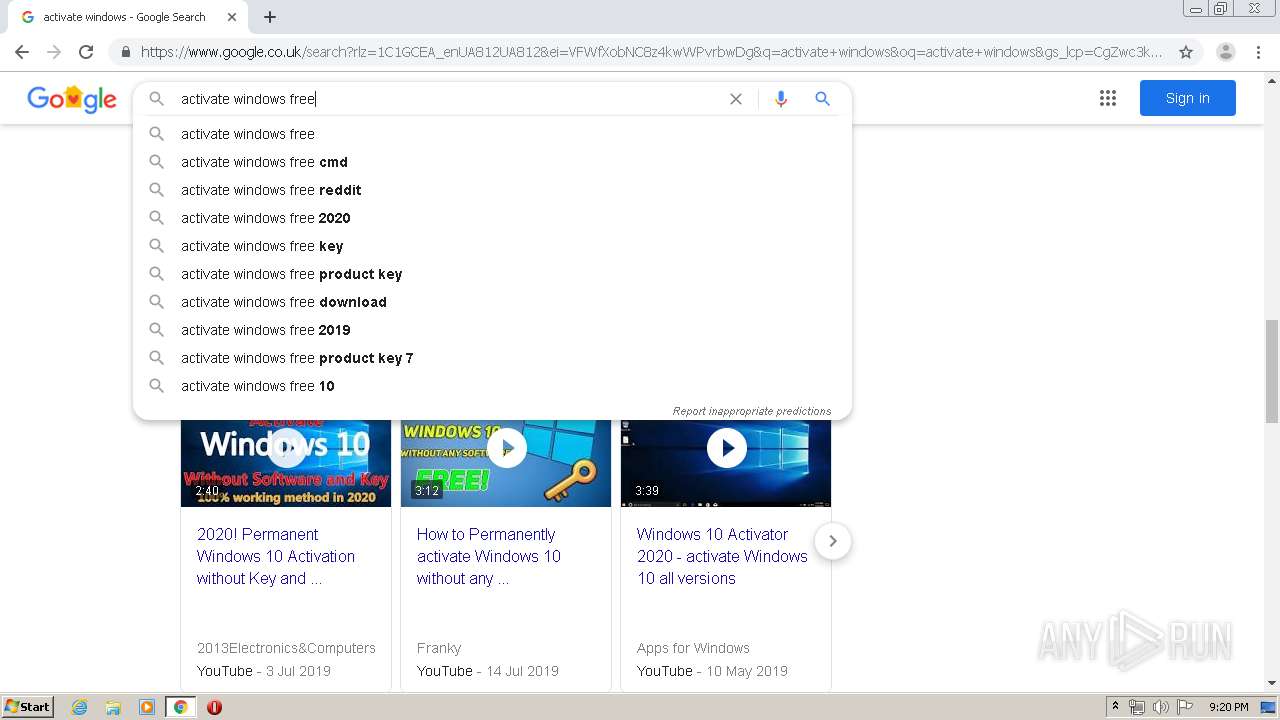The height and width of the screenshot is (720, 1280).
Task: Click the blue search magnifier button
Action: (822, 99)
